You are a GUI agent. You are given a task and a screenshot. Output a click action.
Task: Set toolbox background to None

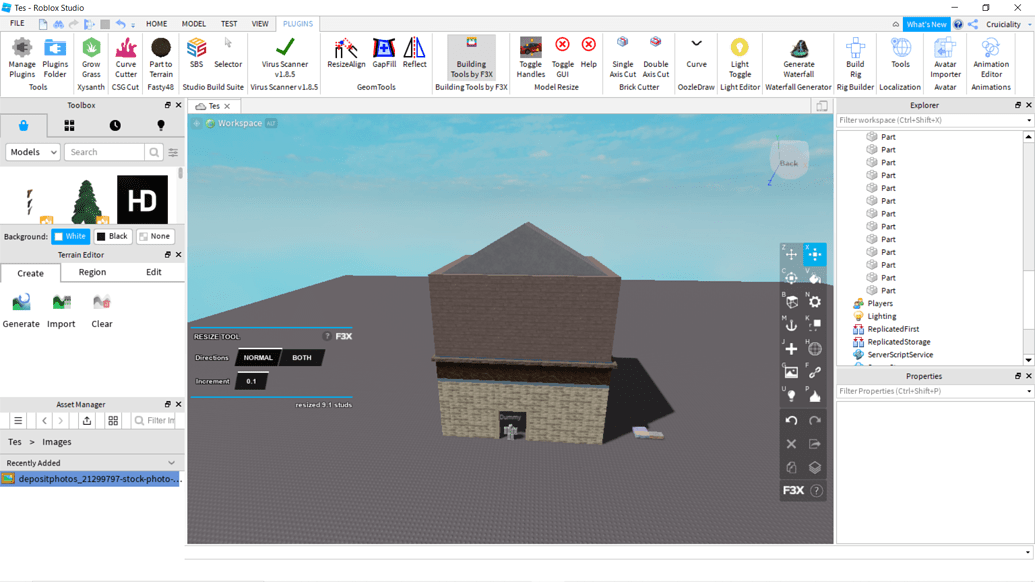coord(155,236)
